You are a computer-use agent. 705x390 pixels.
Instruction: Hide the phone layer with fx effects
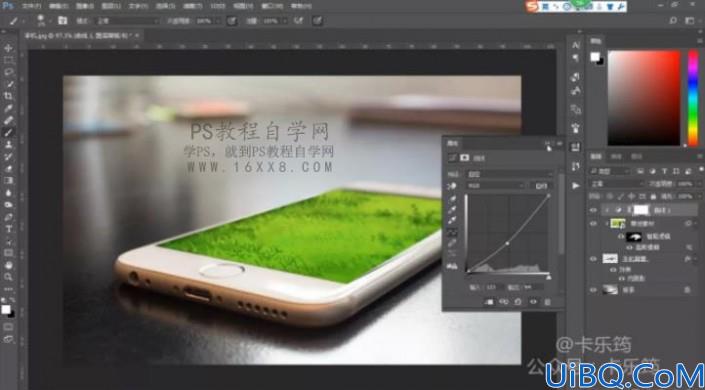pos(593,259)
